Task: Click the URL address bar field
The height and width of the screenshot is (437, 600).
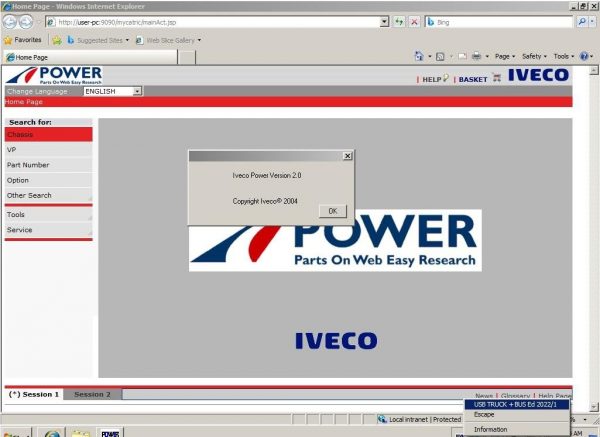Action: click(214, 22)
